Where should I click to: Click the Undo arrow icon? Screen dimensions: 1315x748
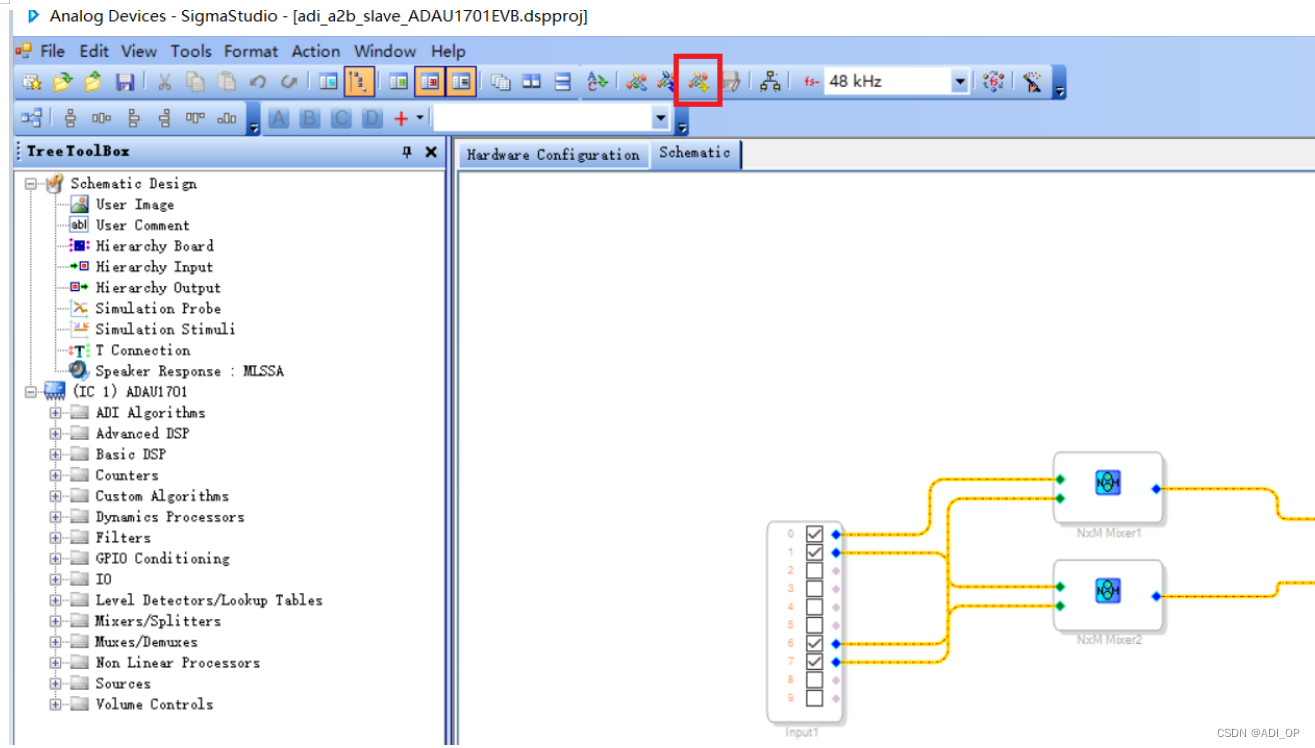tap(258, 82)
